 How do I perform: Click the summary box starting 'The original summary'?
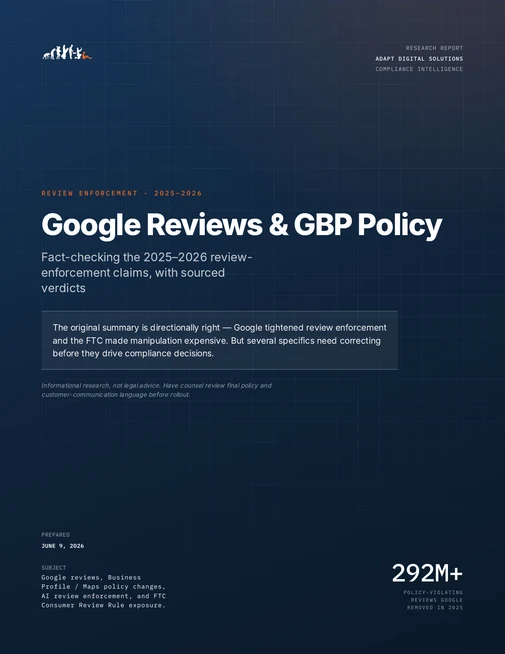coord(219,340)
